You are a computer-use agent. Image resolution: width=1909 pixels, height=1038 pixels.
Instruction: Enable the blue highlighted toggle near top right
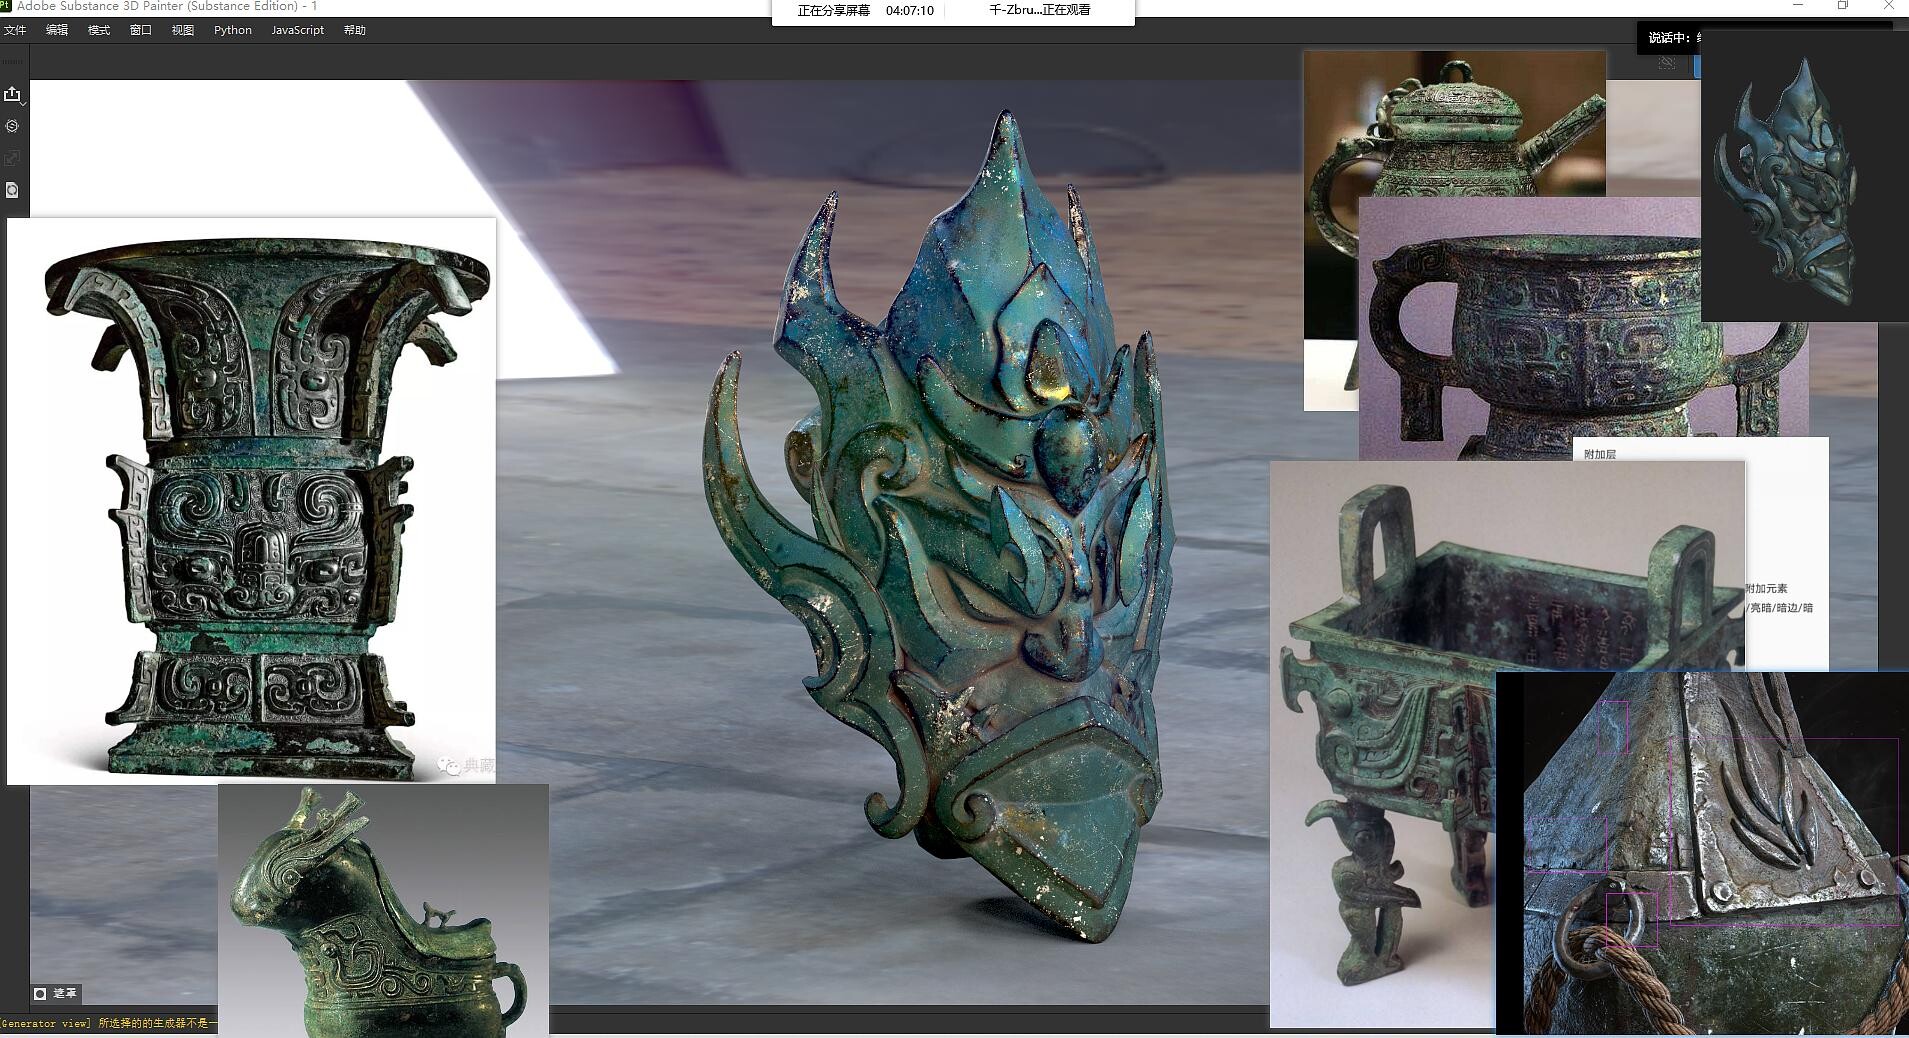tap(1697, 66)
